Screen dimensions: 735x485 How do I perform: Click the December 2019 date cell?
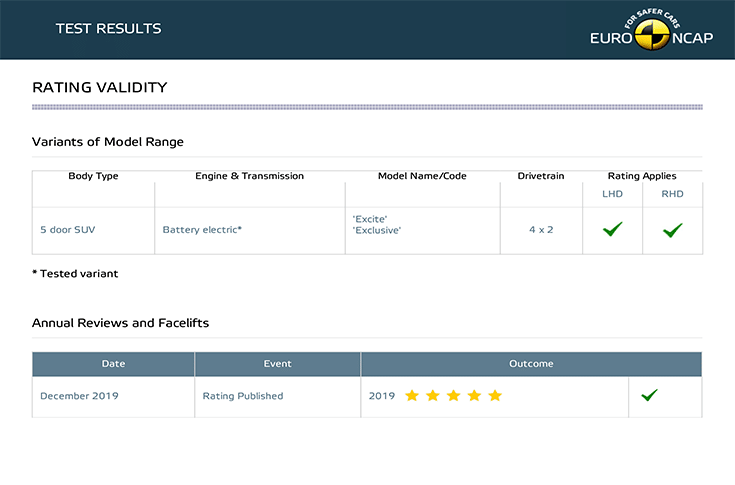pyautogui.click(x=79, y=396)
